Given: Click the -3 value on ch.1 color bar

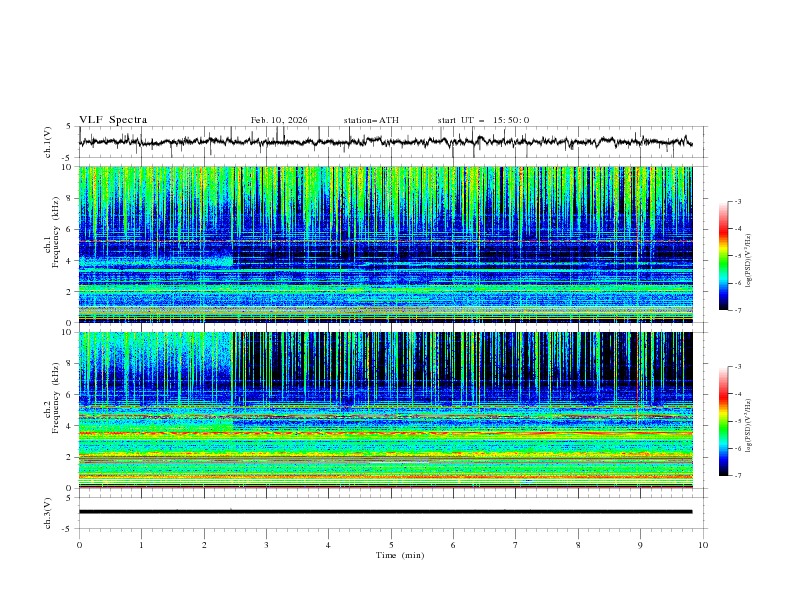Looking at the screenshot, I should point(738,202).
